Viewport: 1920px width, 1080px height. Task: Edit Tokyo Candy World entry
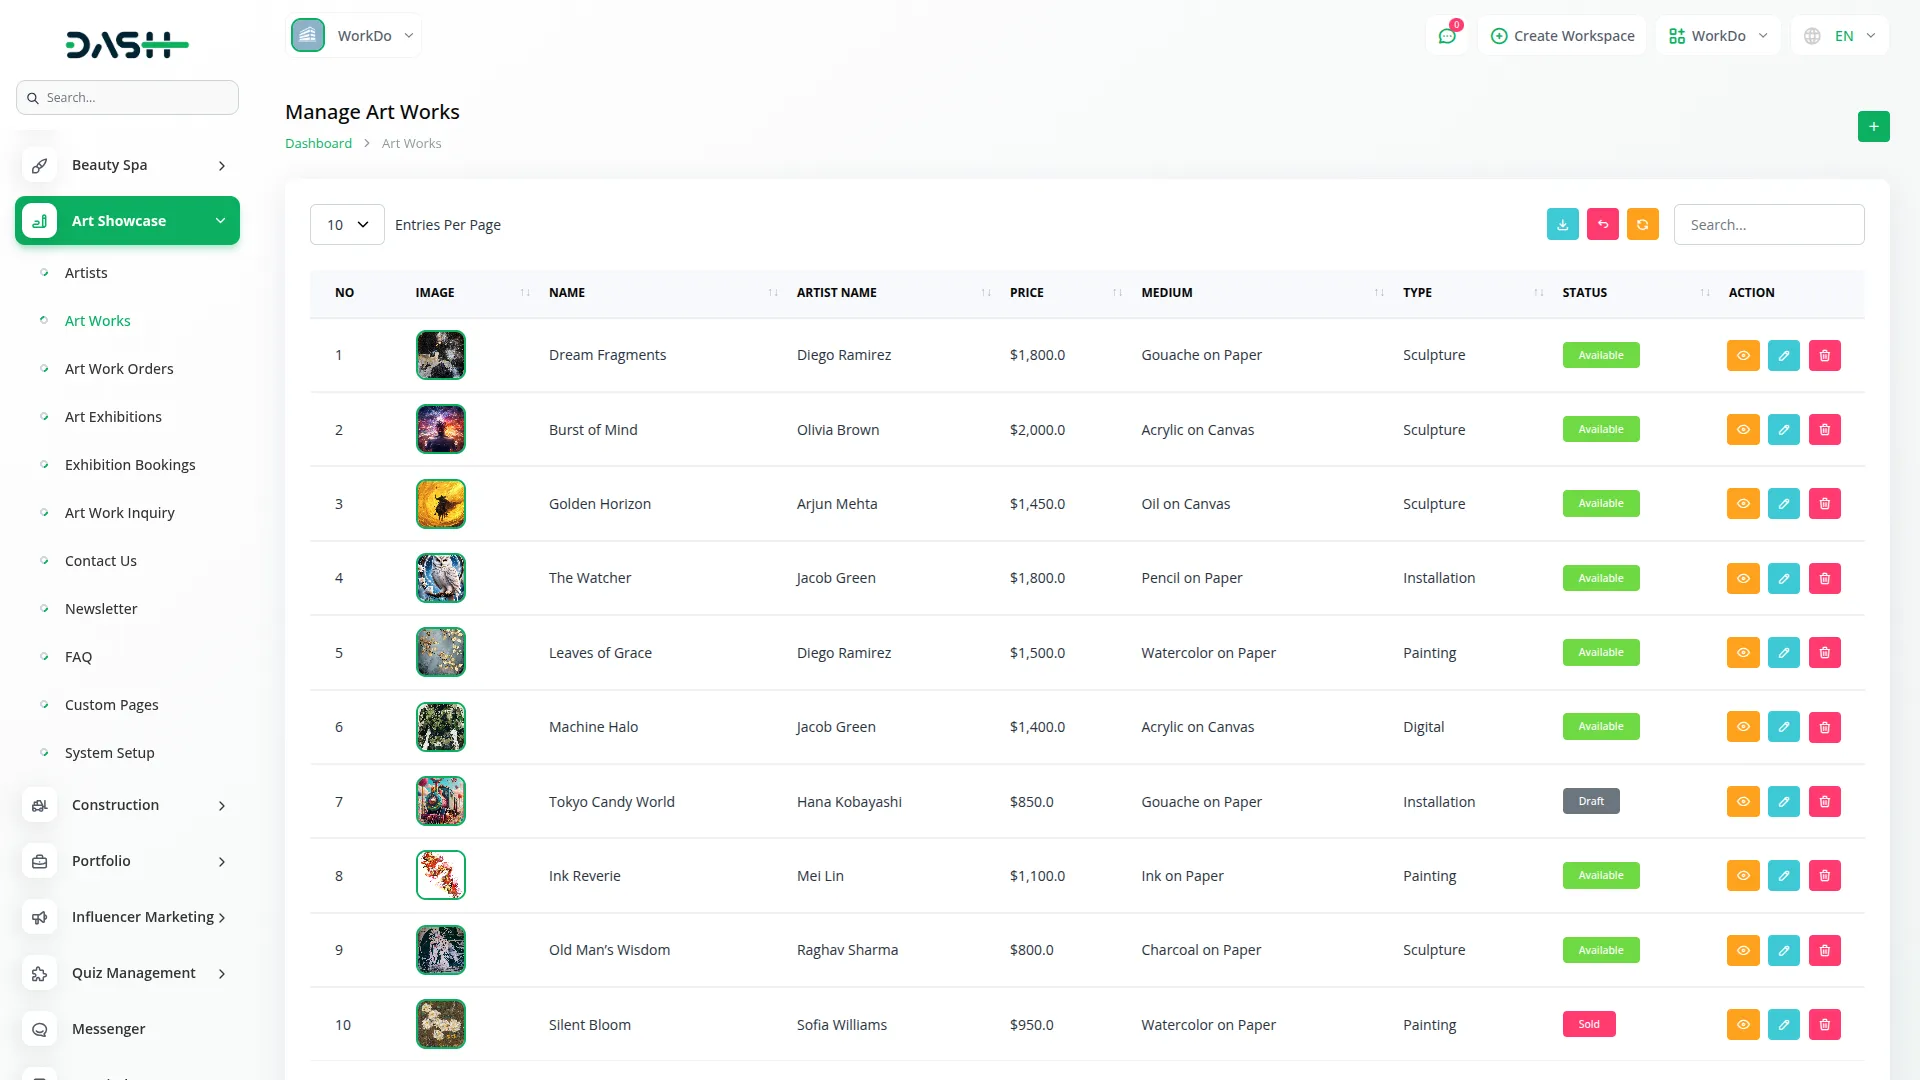[1783, 802]
